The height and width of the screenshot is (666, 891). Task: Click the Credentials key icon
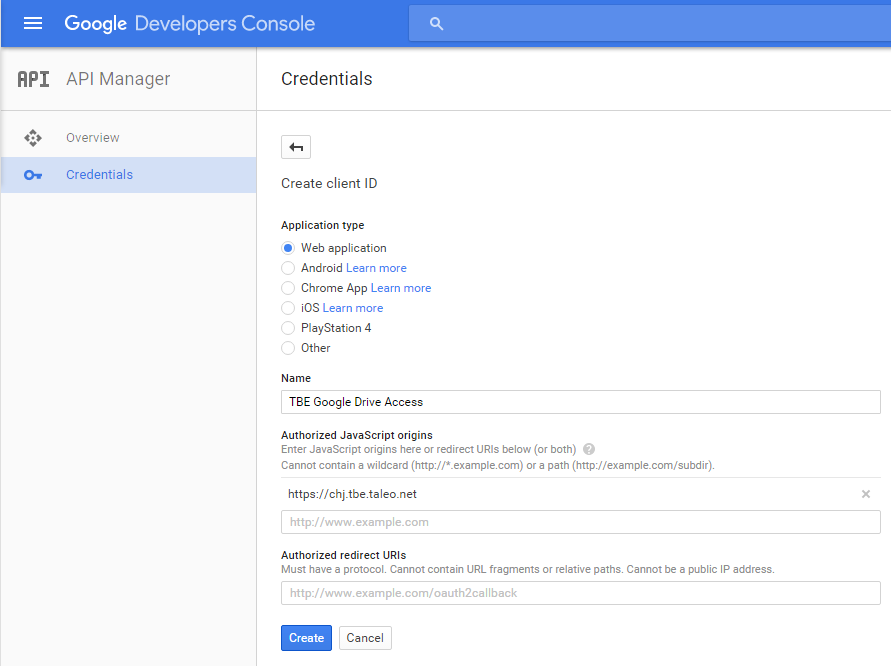[x=33, y=175]
